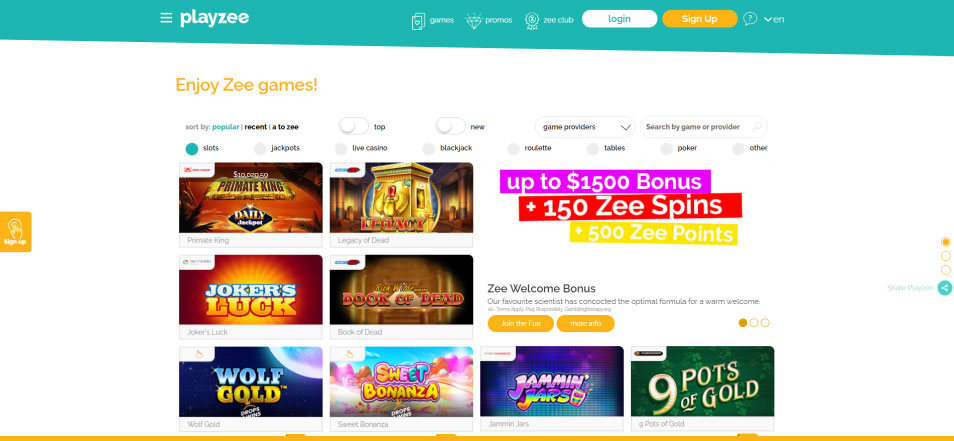Open the Wolf Gold game thumbnail
The height and width of the screenshot is (441, 954).
point(251,382)
